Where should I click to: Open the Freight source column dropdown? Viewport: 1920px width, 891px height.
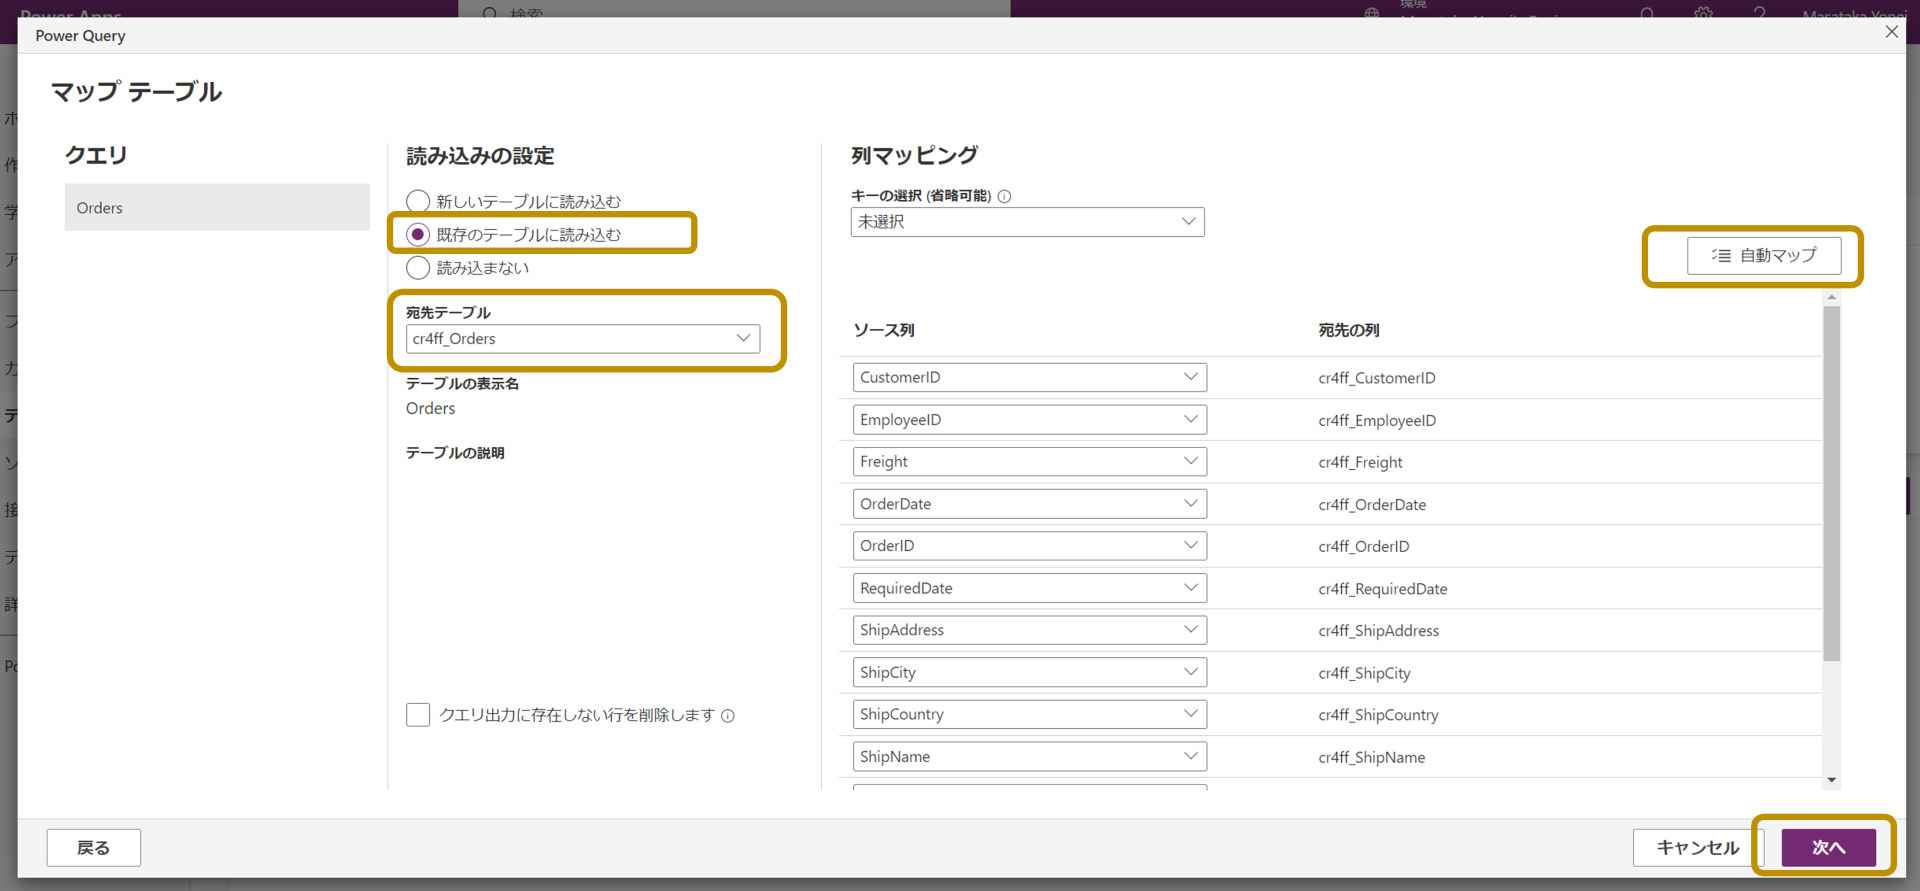(x=1030, y=461)
